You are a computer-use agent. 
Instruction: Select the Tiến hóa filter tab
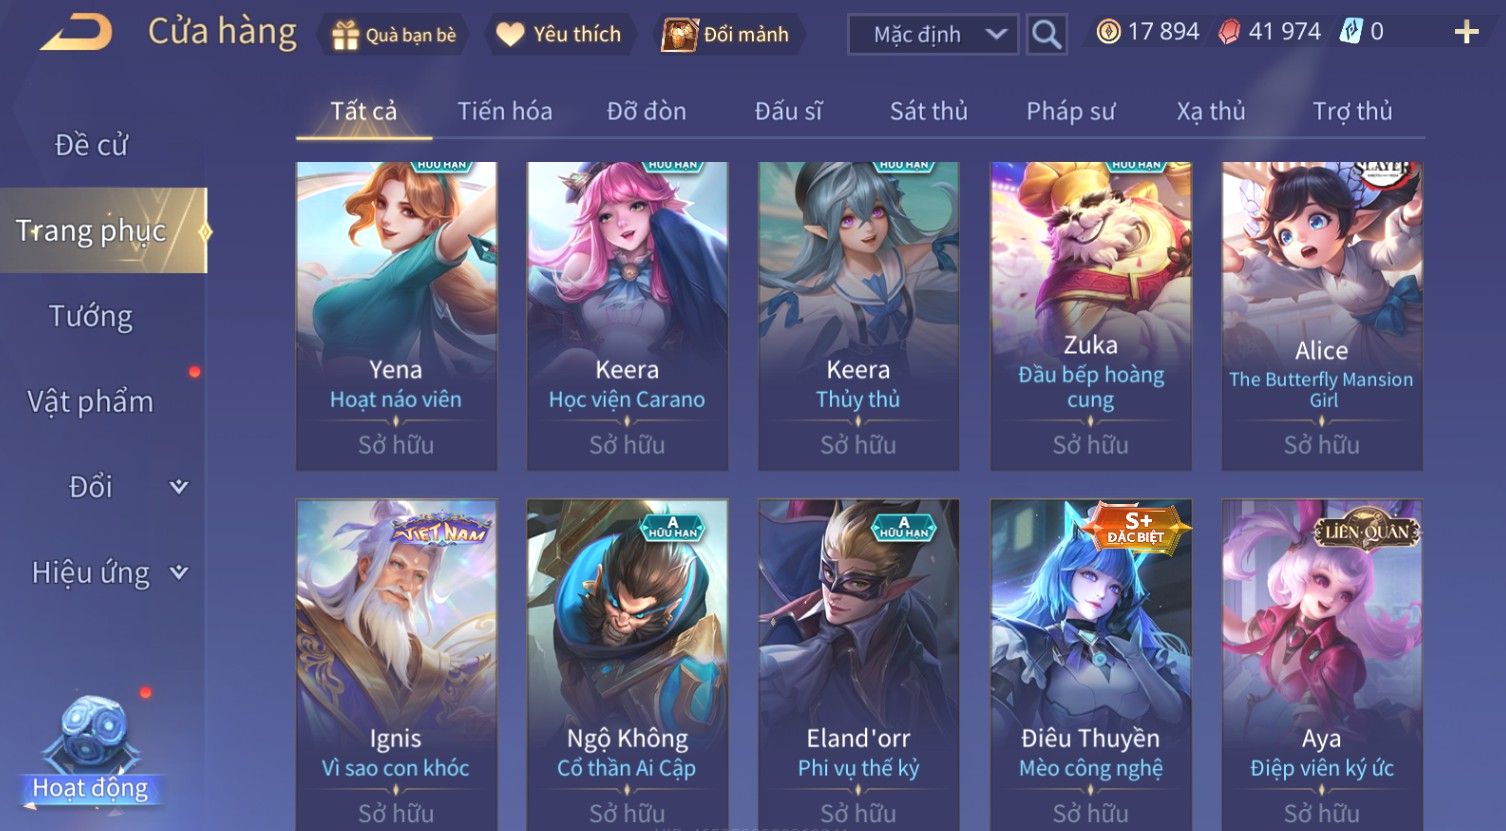click(x=504, y=111)
